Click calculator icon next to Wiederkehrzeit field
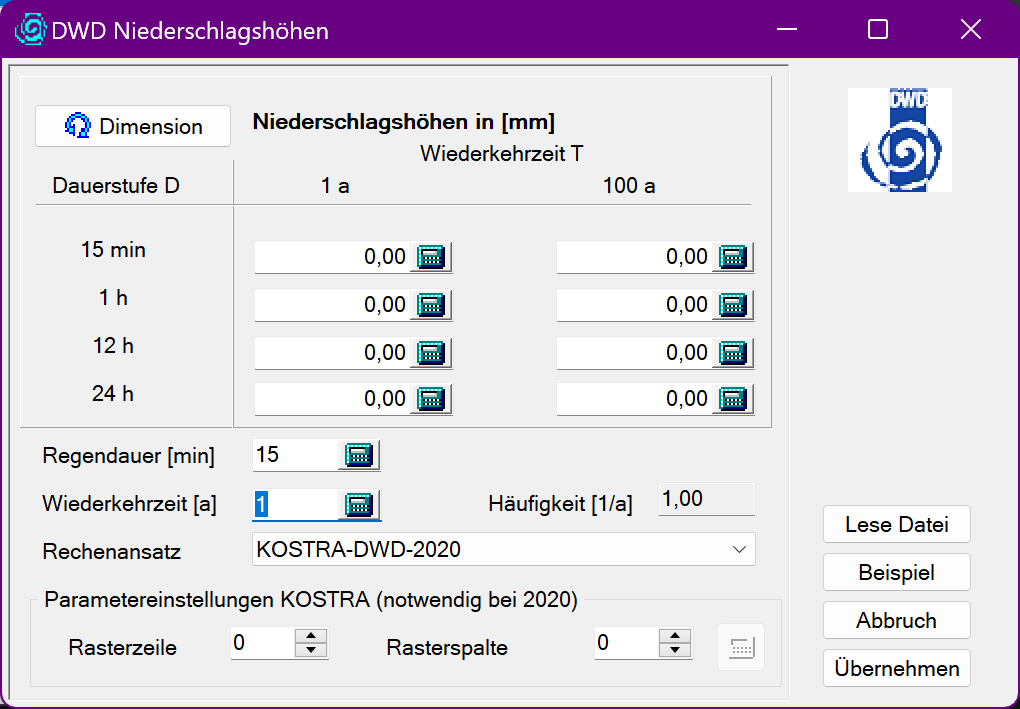 [359, 504]
